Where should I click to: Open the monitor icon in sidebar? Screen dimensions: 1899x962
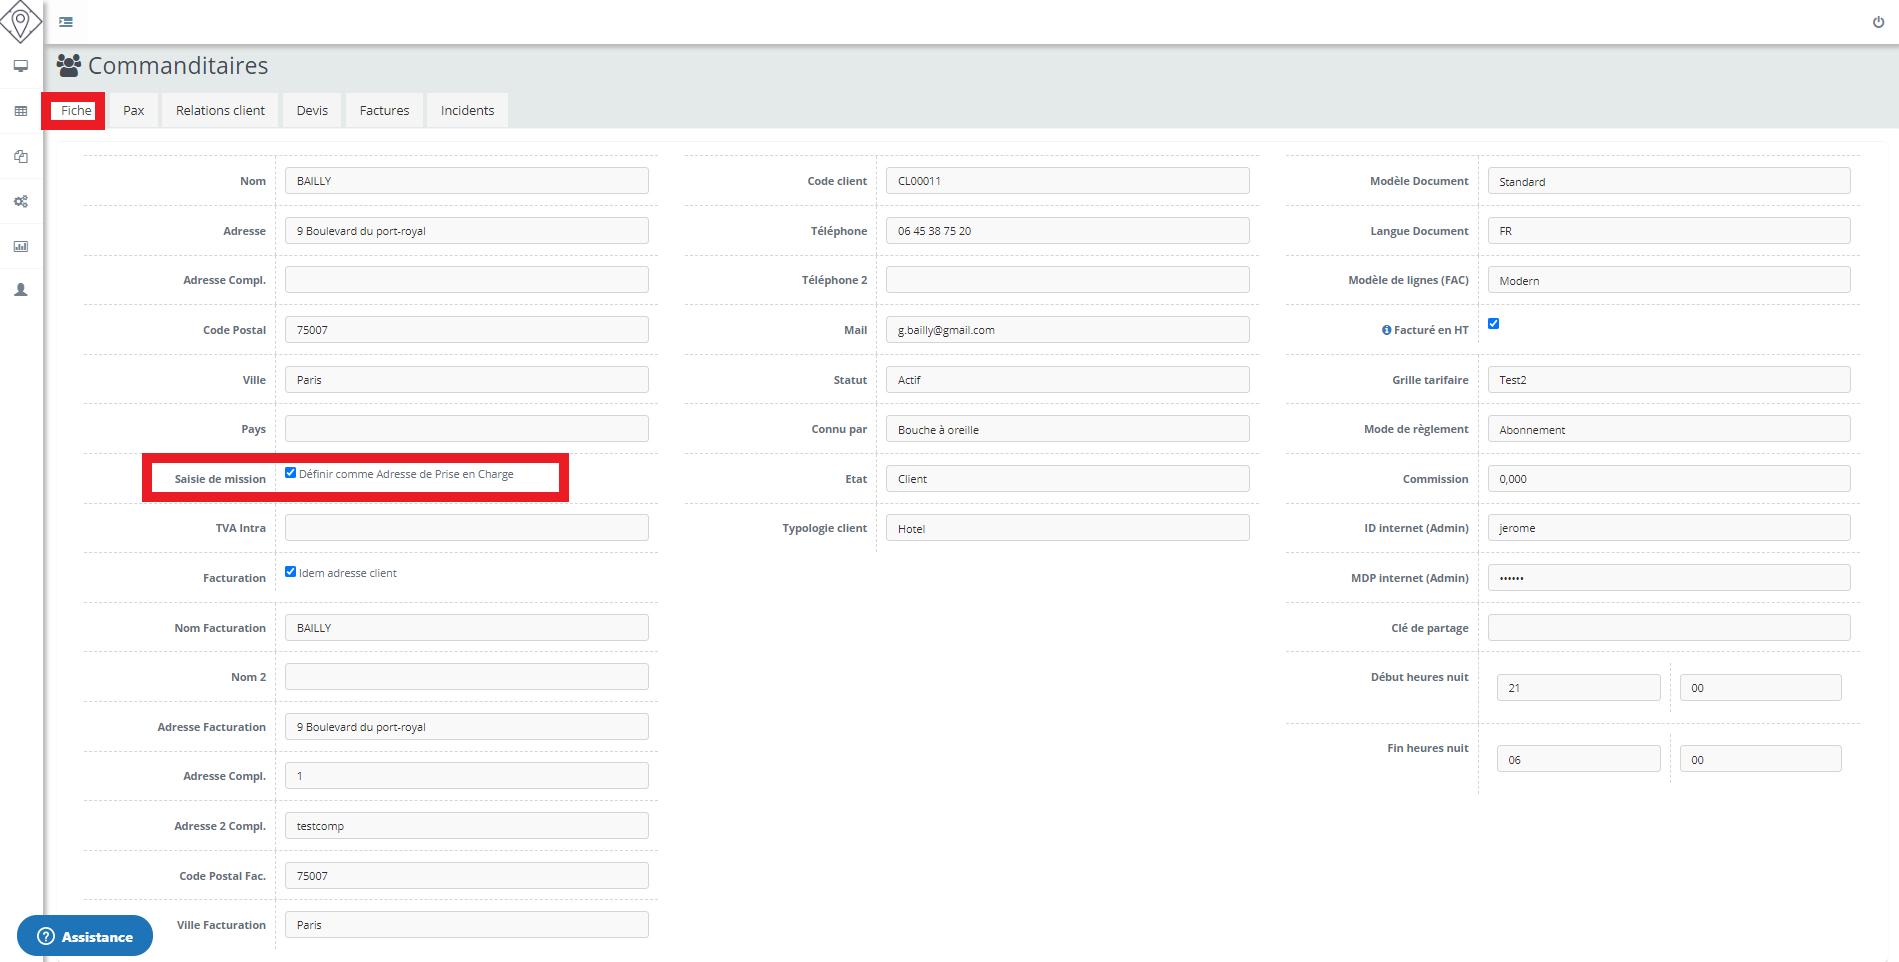(x=20, y=66)
